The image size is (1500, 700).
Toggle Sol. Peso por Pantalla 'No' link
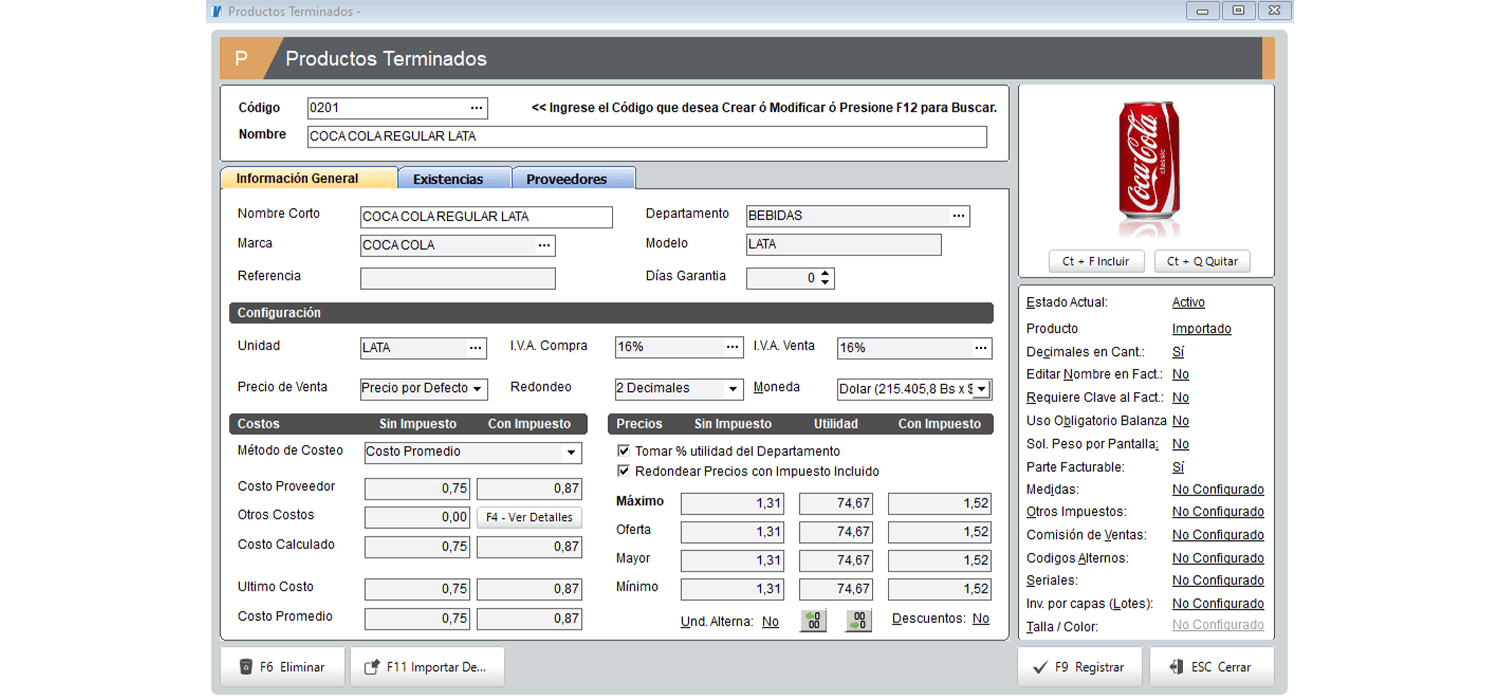point(1180,444)
